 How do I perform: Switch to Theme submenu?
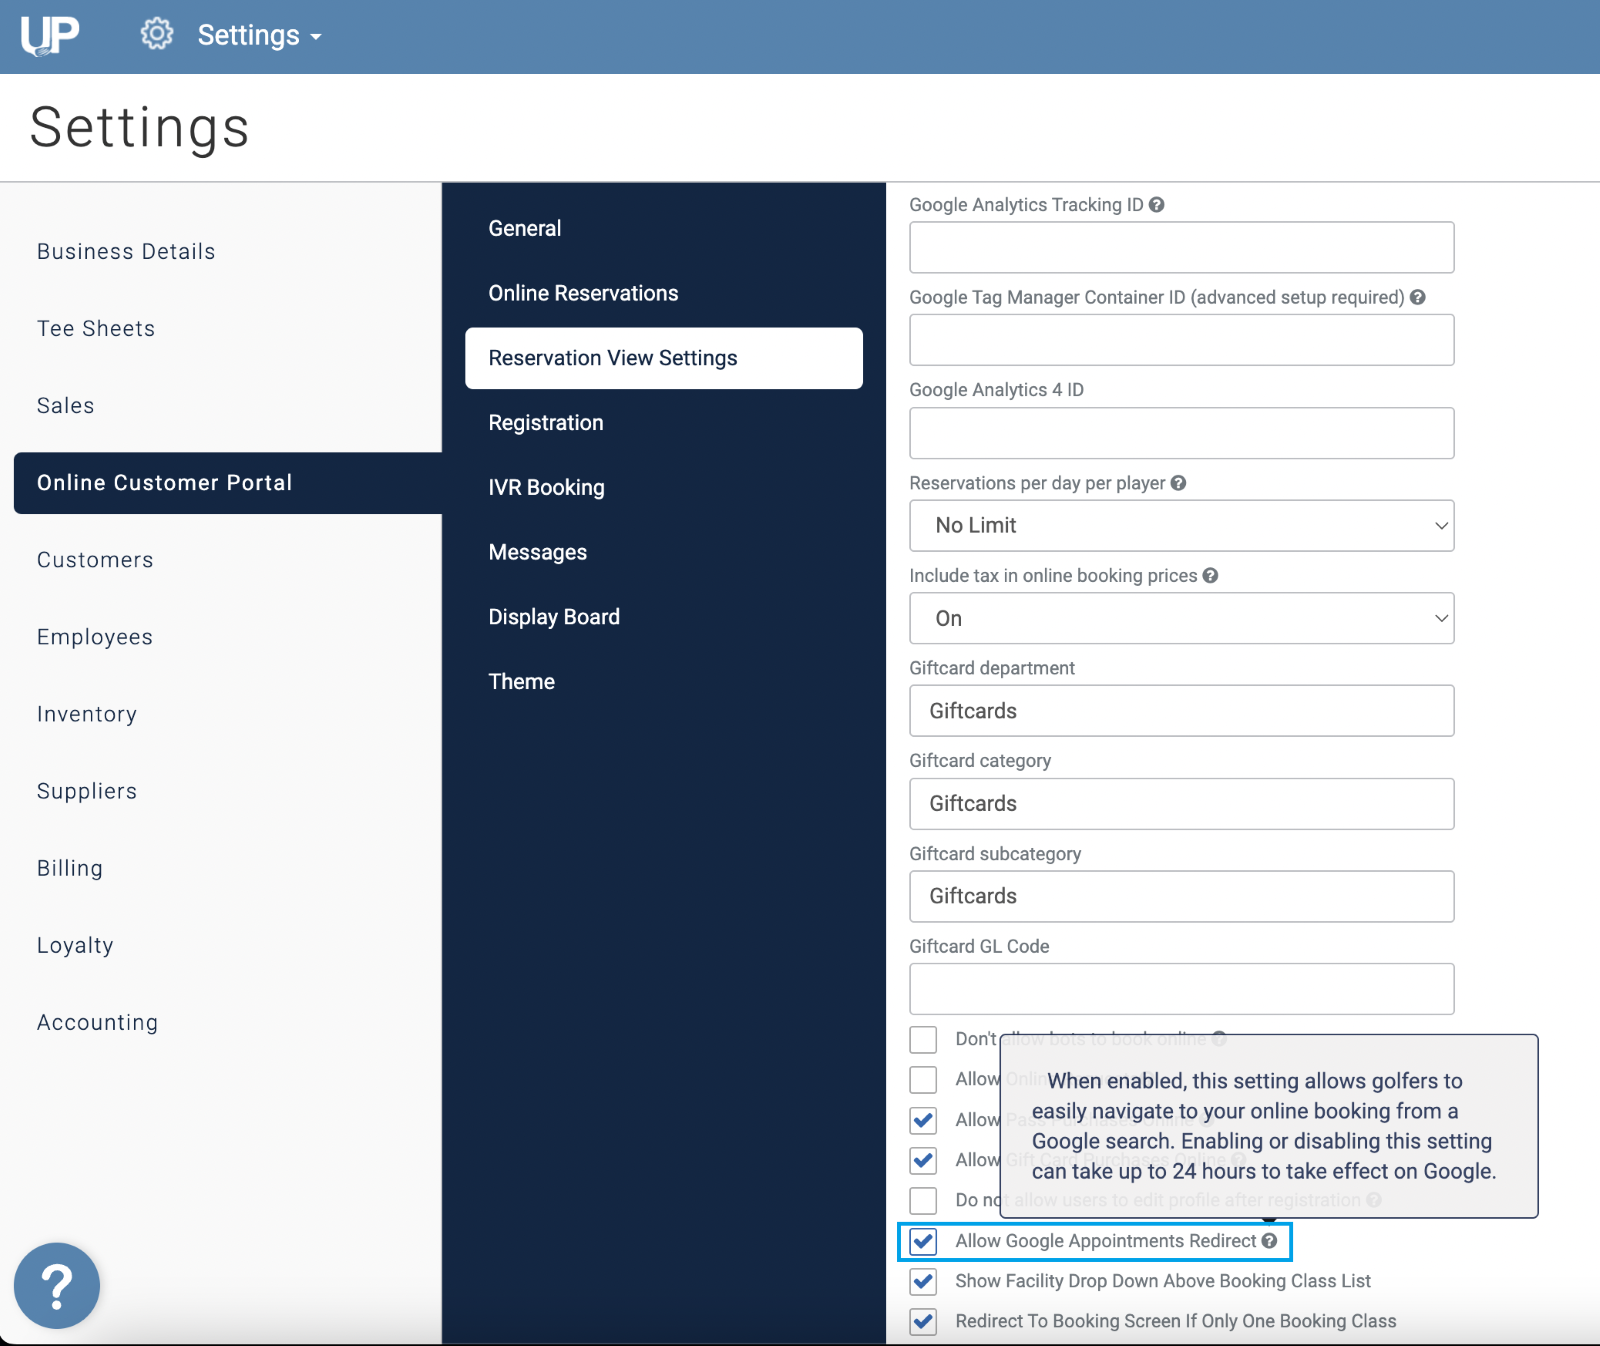pyautogui.click(x=522, y=682)
